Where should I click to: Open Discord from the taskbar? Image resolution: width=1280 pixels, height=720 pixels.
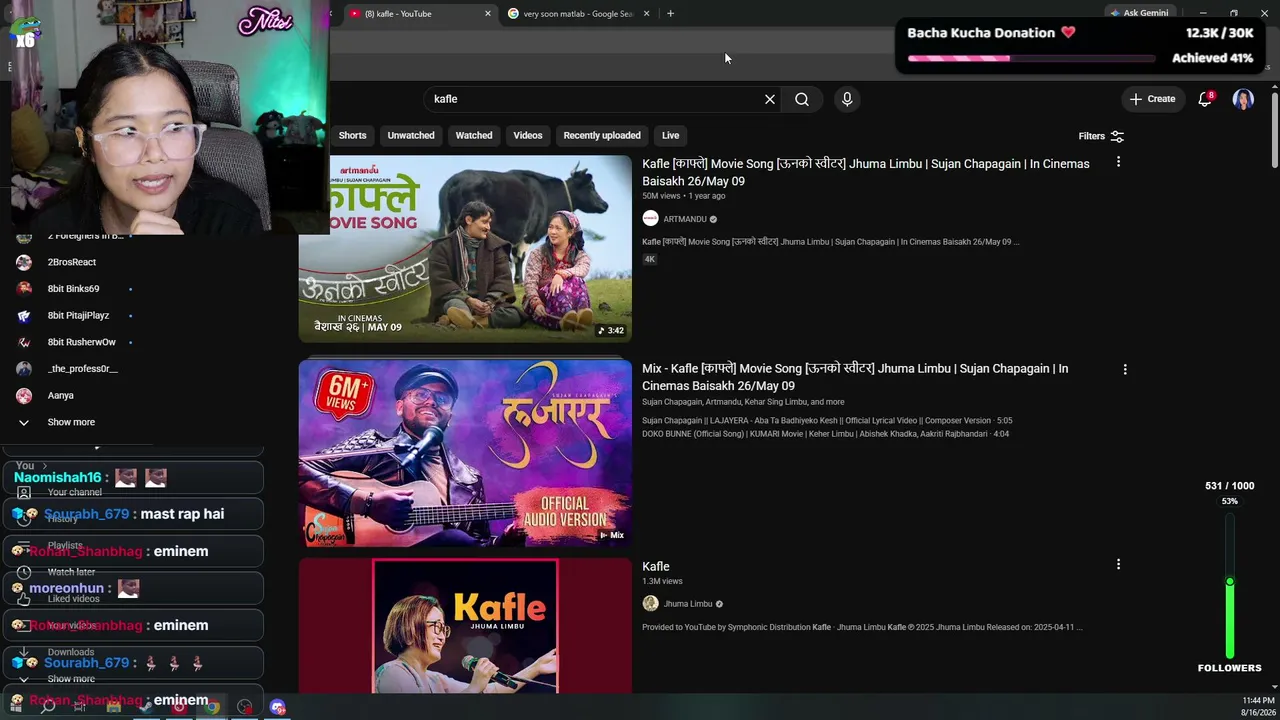278,707
